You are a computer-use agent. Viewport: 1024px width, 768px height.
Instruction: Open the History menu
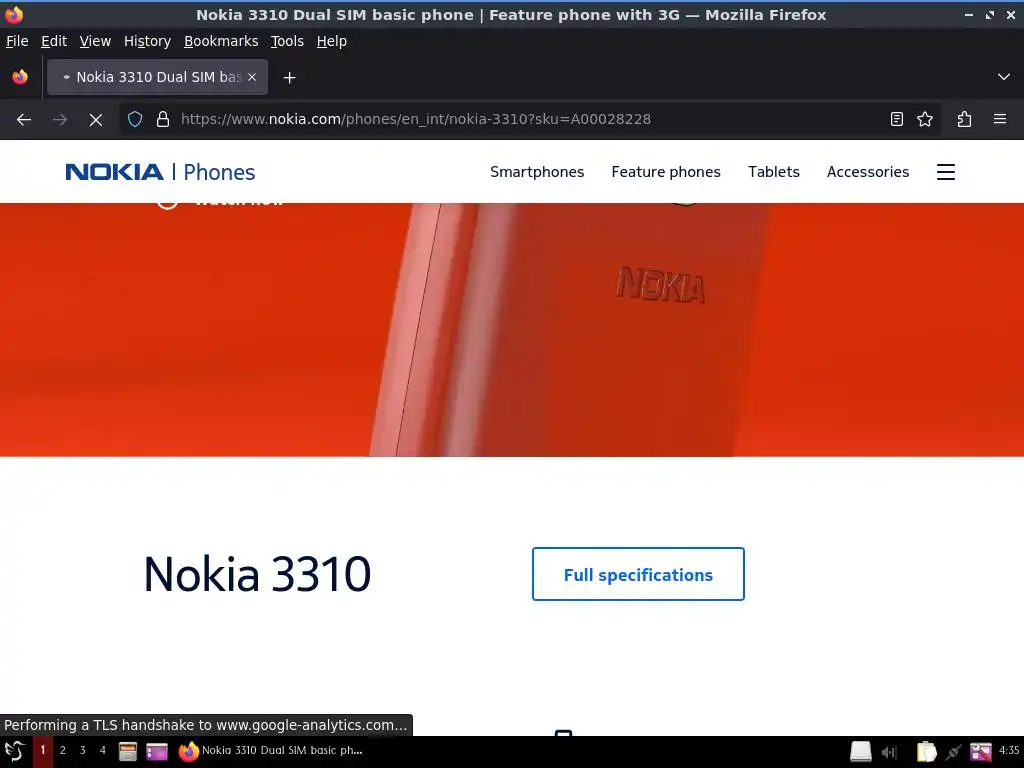[147, 41]
